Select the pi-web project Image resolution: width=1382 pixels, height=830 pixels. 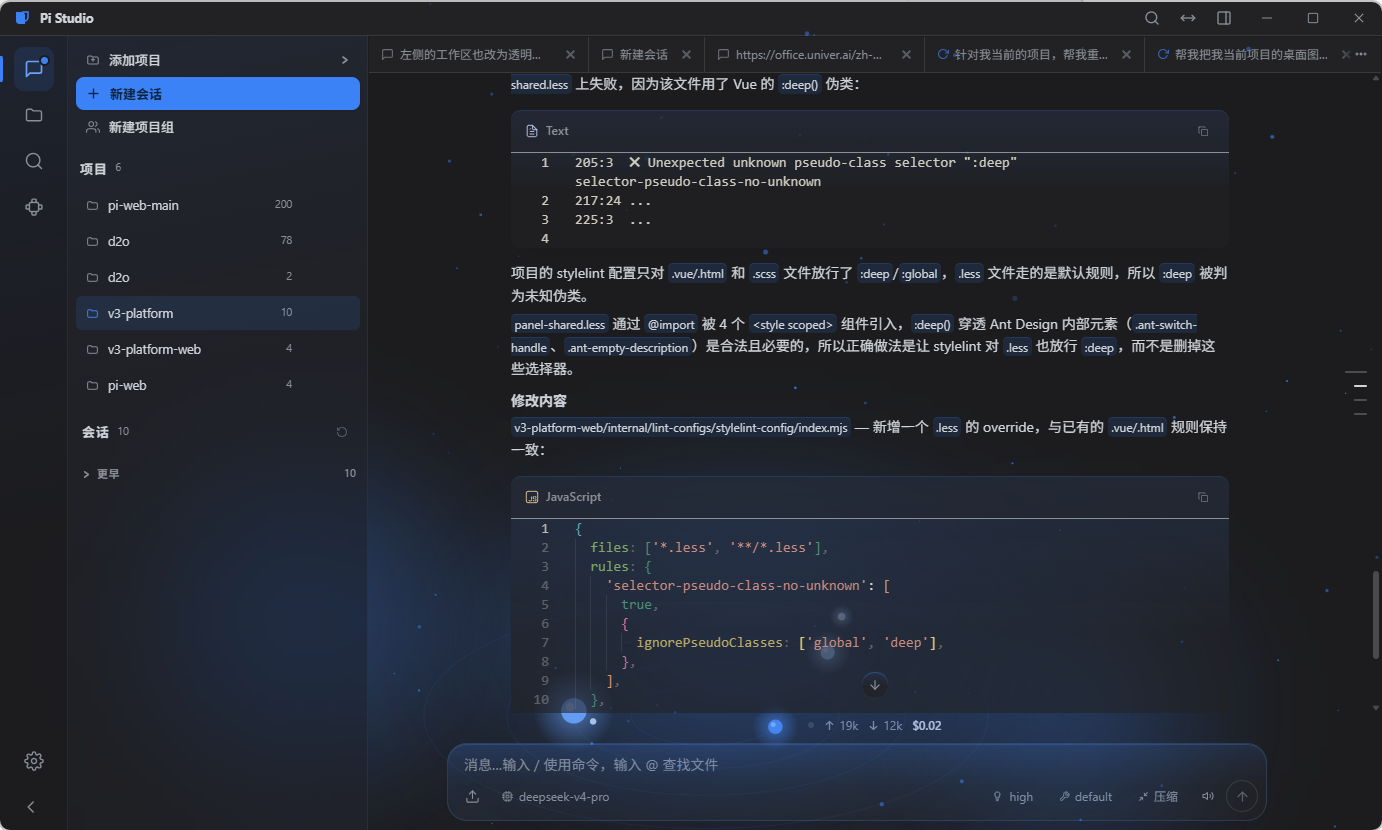pyautogui.click(x=218, y=385)
